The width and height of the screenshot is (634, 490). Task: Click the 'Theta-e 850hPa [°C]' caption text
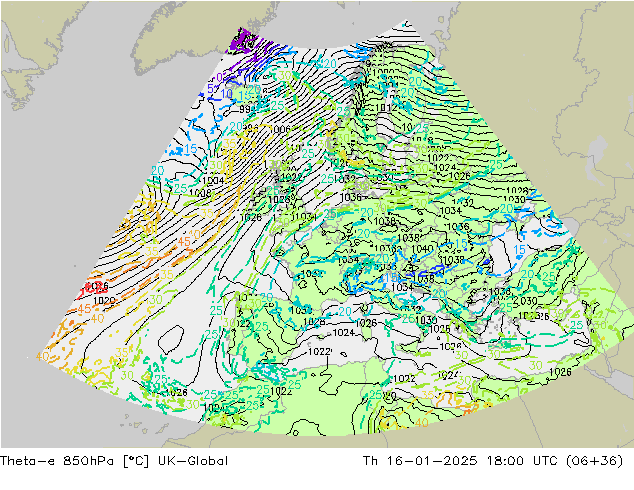point(74,461)
